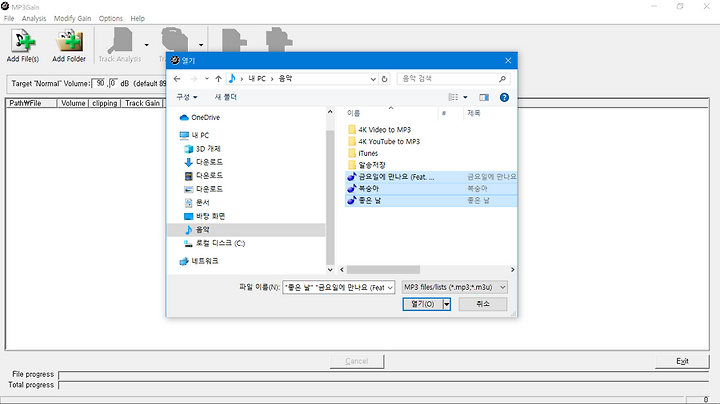The image size is (720, 404).
Task: Open the Track Gain dropdown arrow
Action: pyautogui.click(x=201, y=45)
